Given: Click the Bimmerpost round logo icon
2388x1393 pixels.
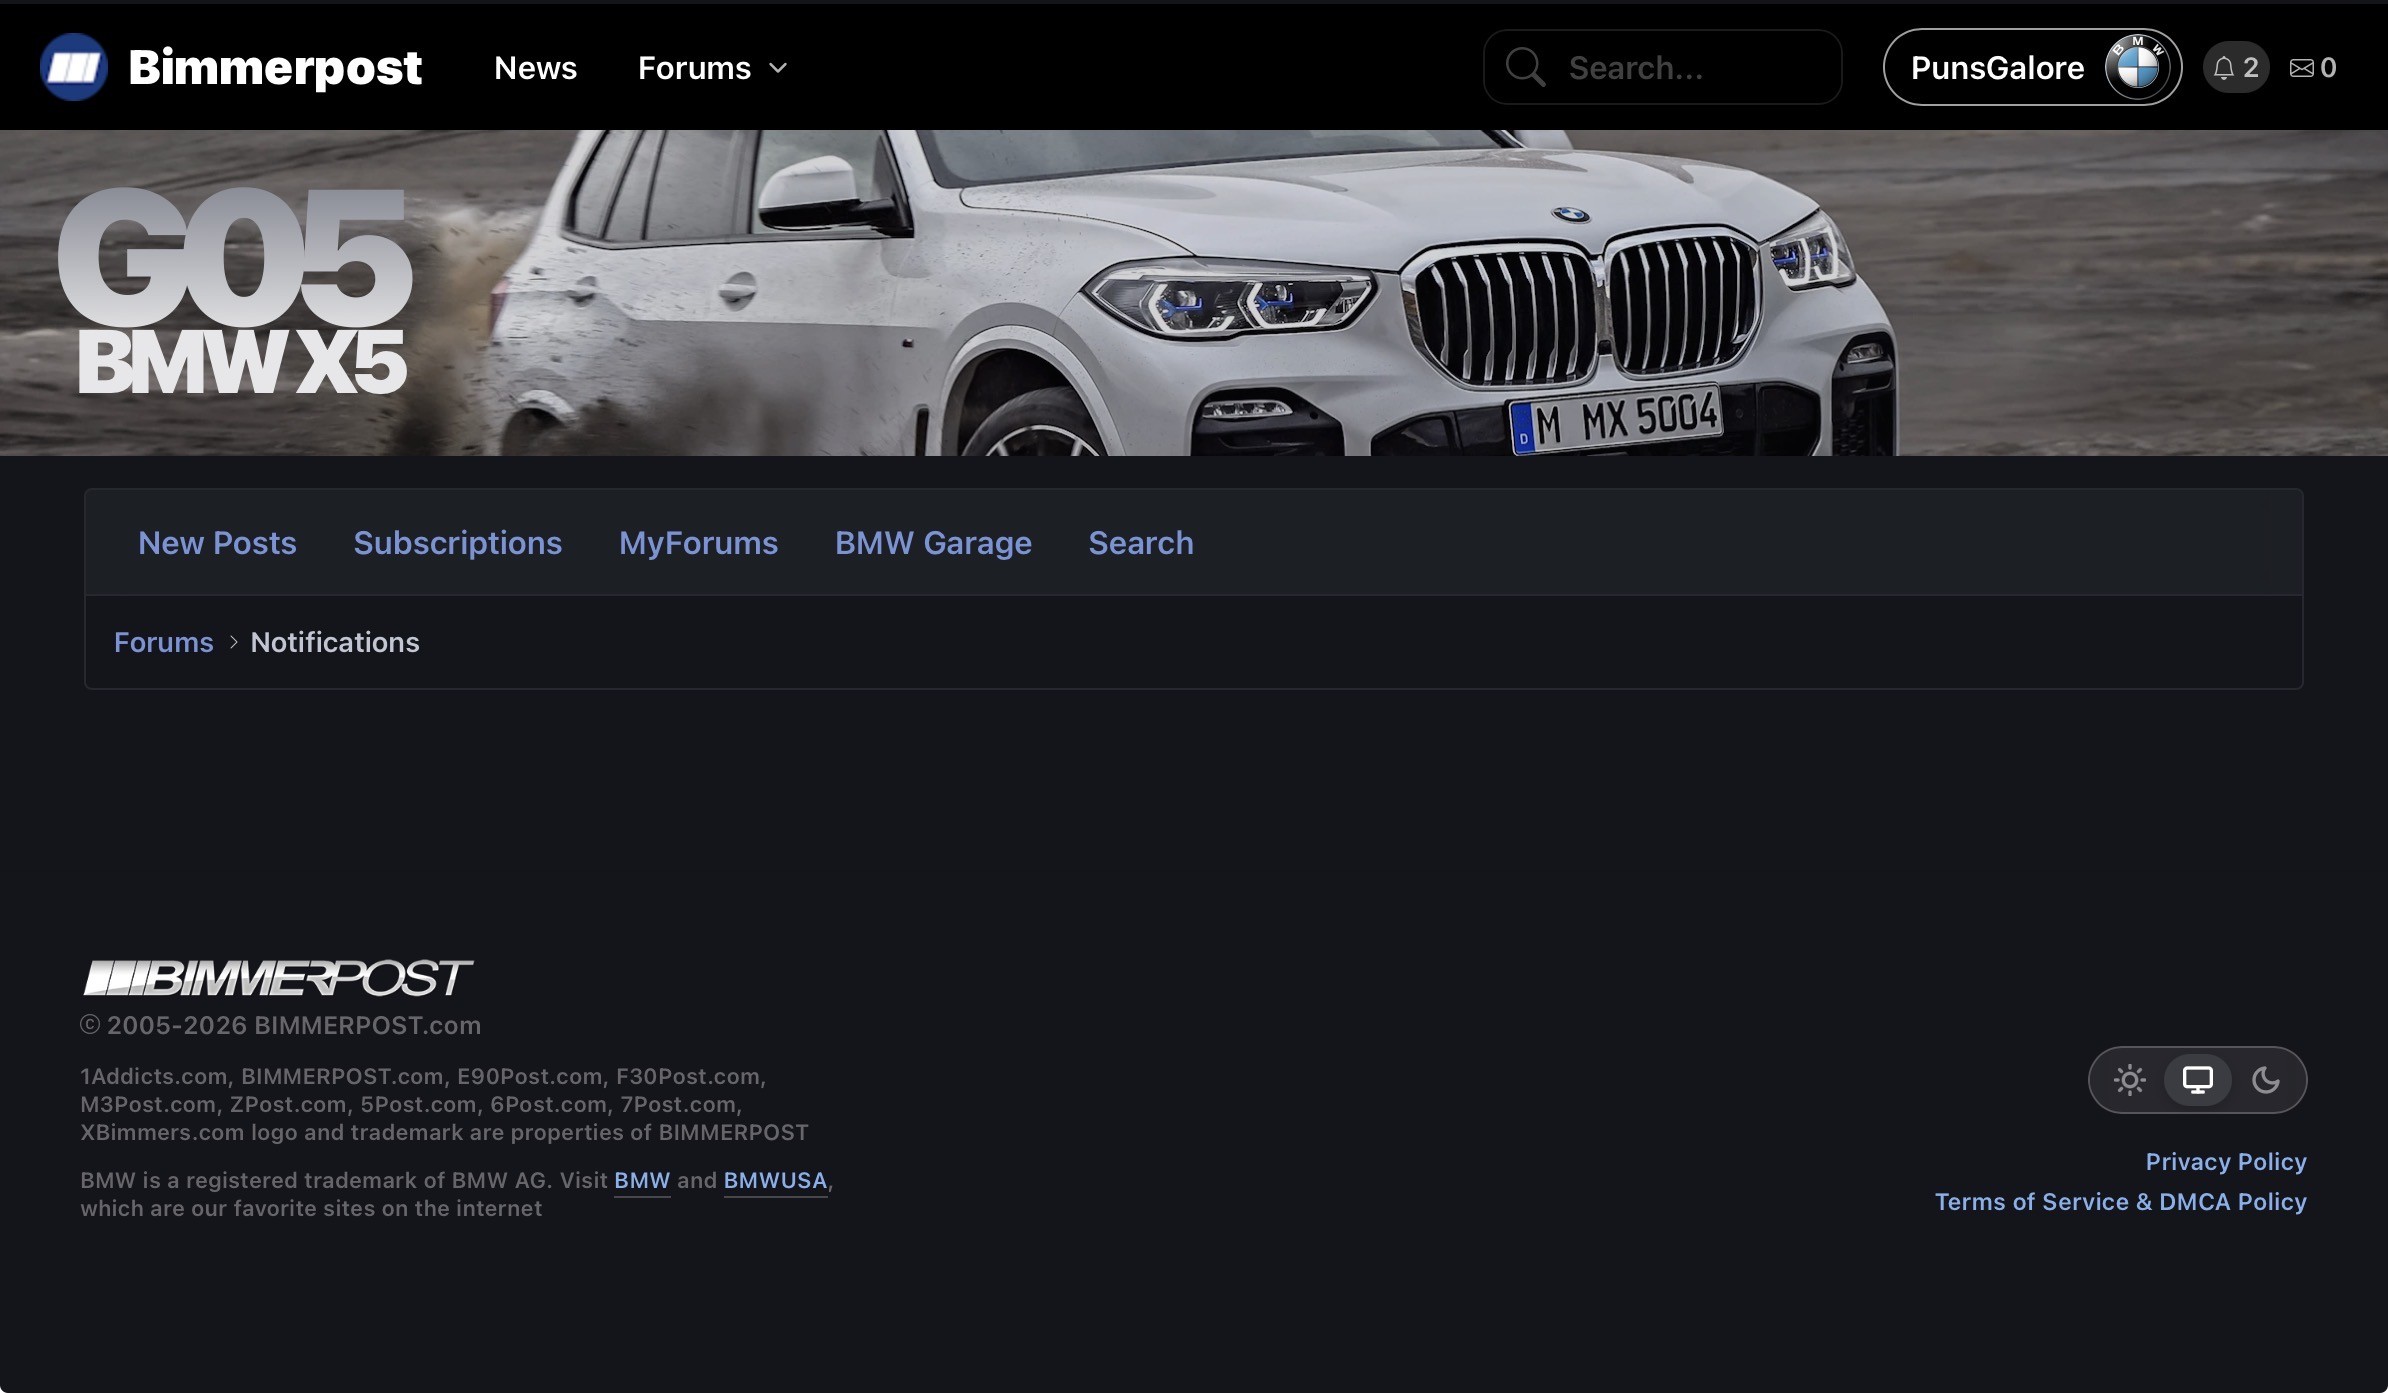Looking at the screenshot, I should click(x=73, y=67).
